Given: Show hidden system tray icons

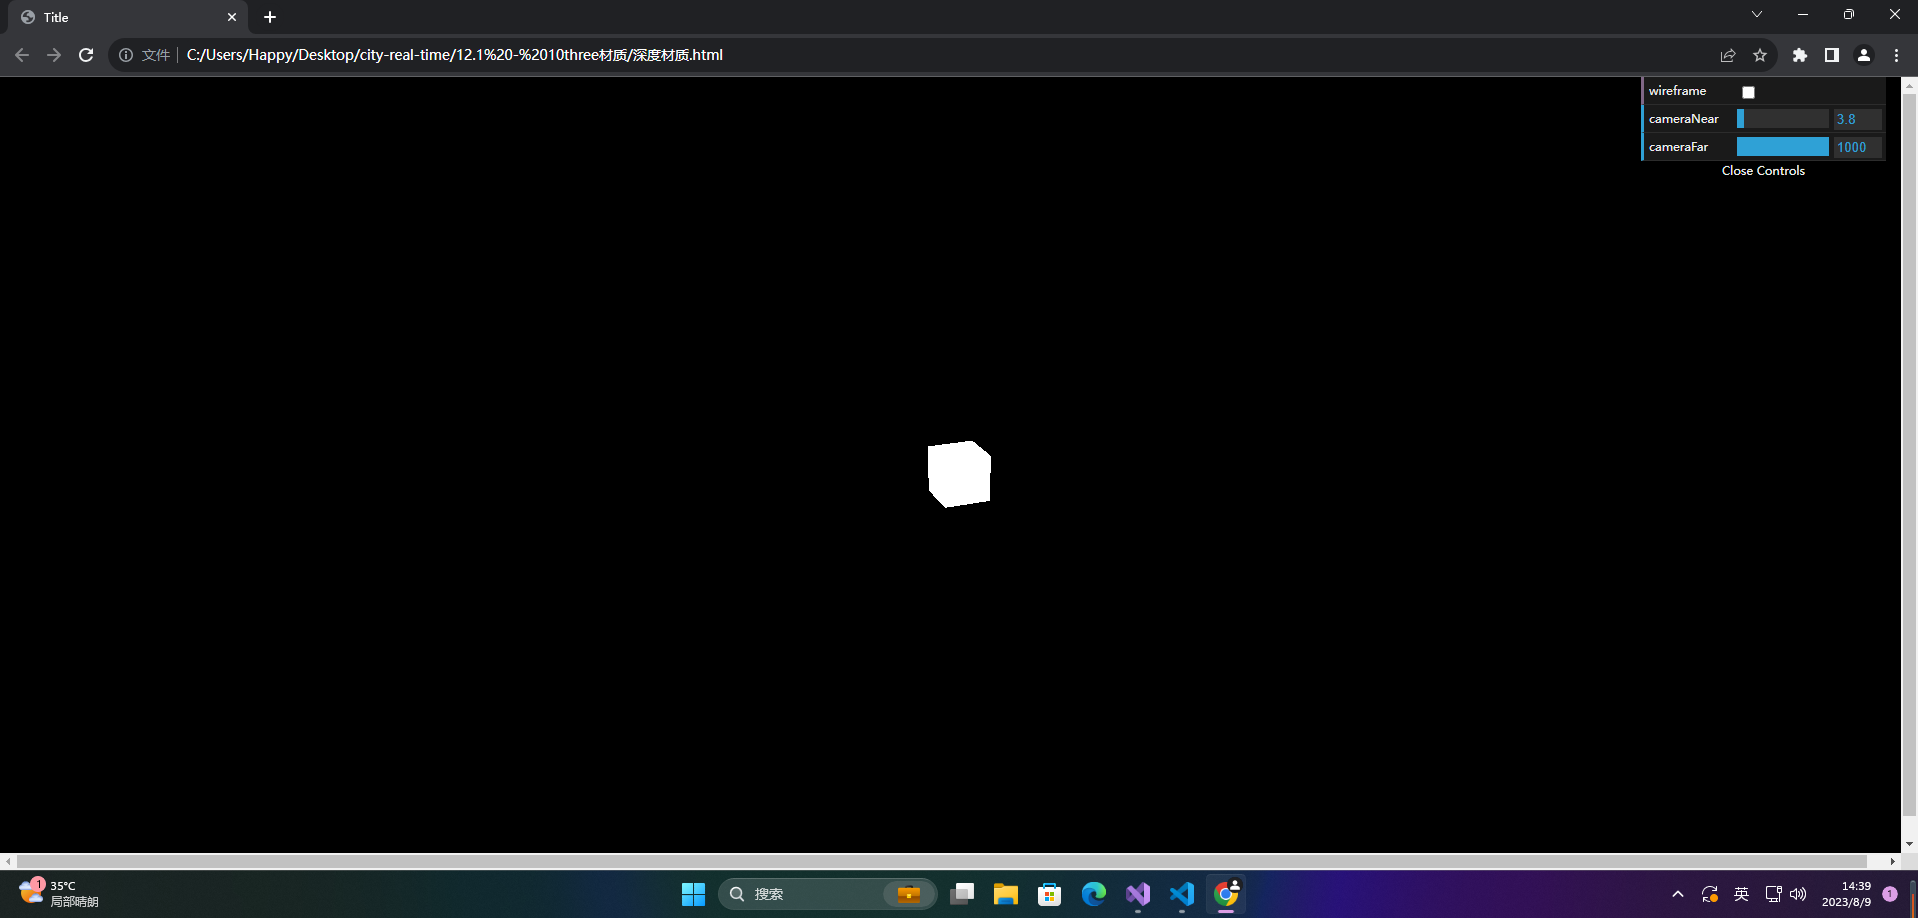Looking at the screenshot, I should point(1678,894).
